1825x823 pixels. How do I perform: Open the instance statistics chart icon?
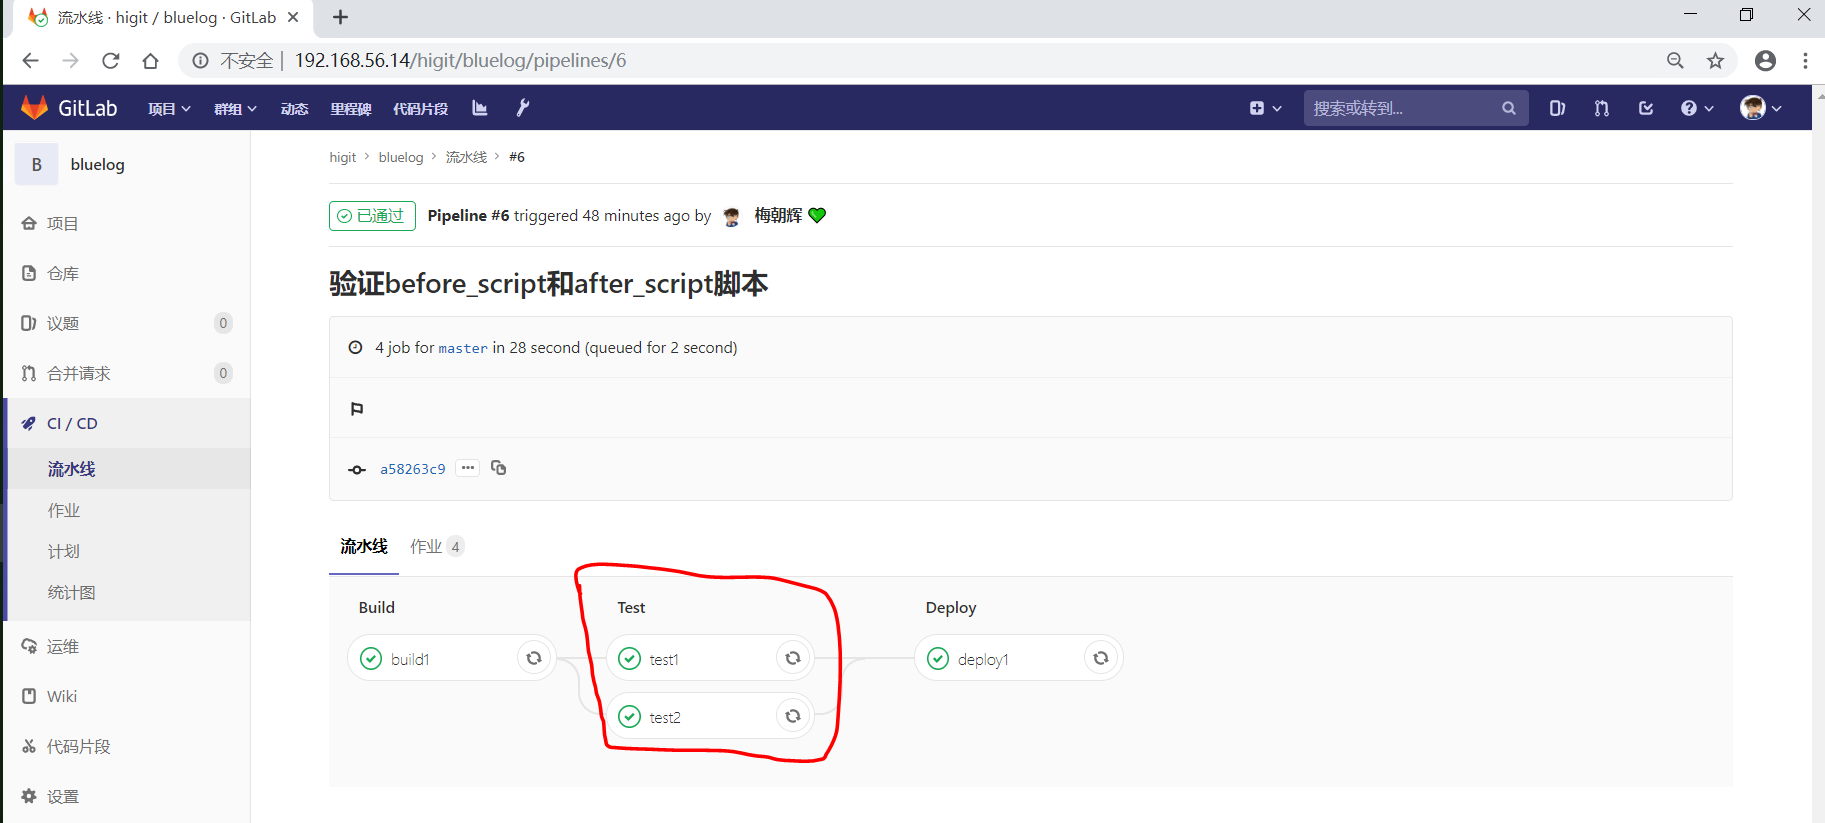[480, 108]
